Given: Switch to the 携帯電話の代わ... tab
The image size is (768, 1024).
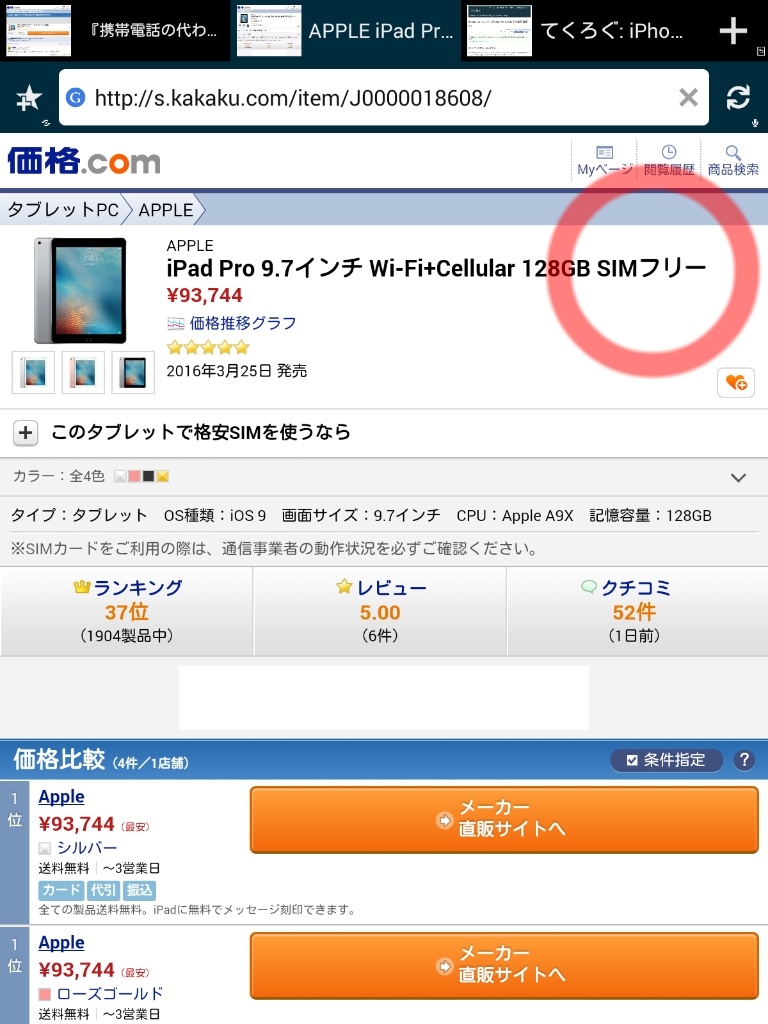Looking at the screenshot, I should click(115, 30).
